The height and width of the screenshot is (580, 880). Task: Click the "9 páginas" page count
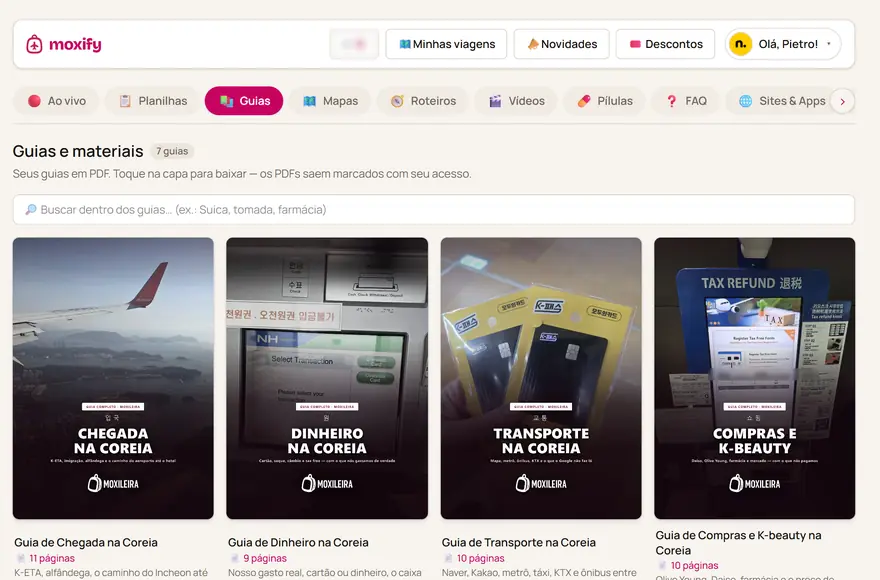coord(265,558)
